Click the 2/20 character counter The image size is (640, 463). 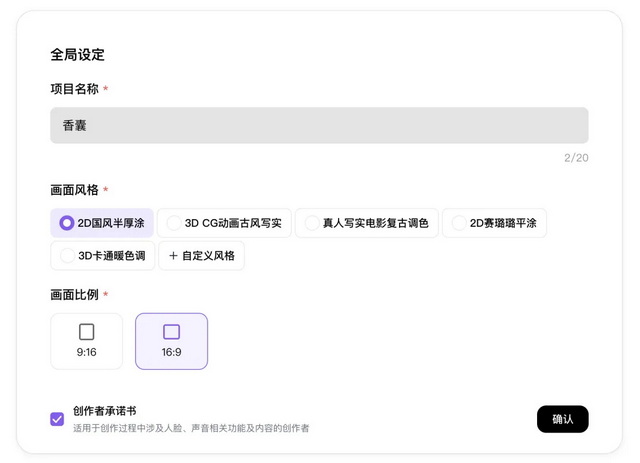(576, 158)
